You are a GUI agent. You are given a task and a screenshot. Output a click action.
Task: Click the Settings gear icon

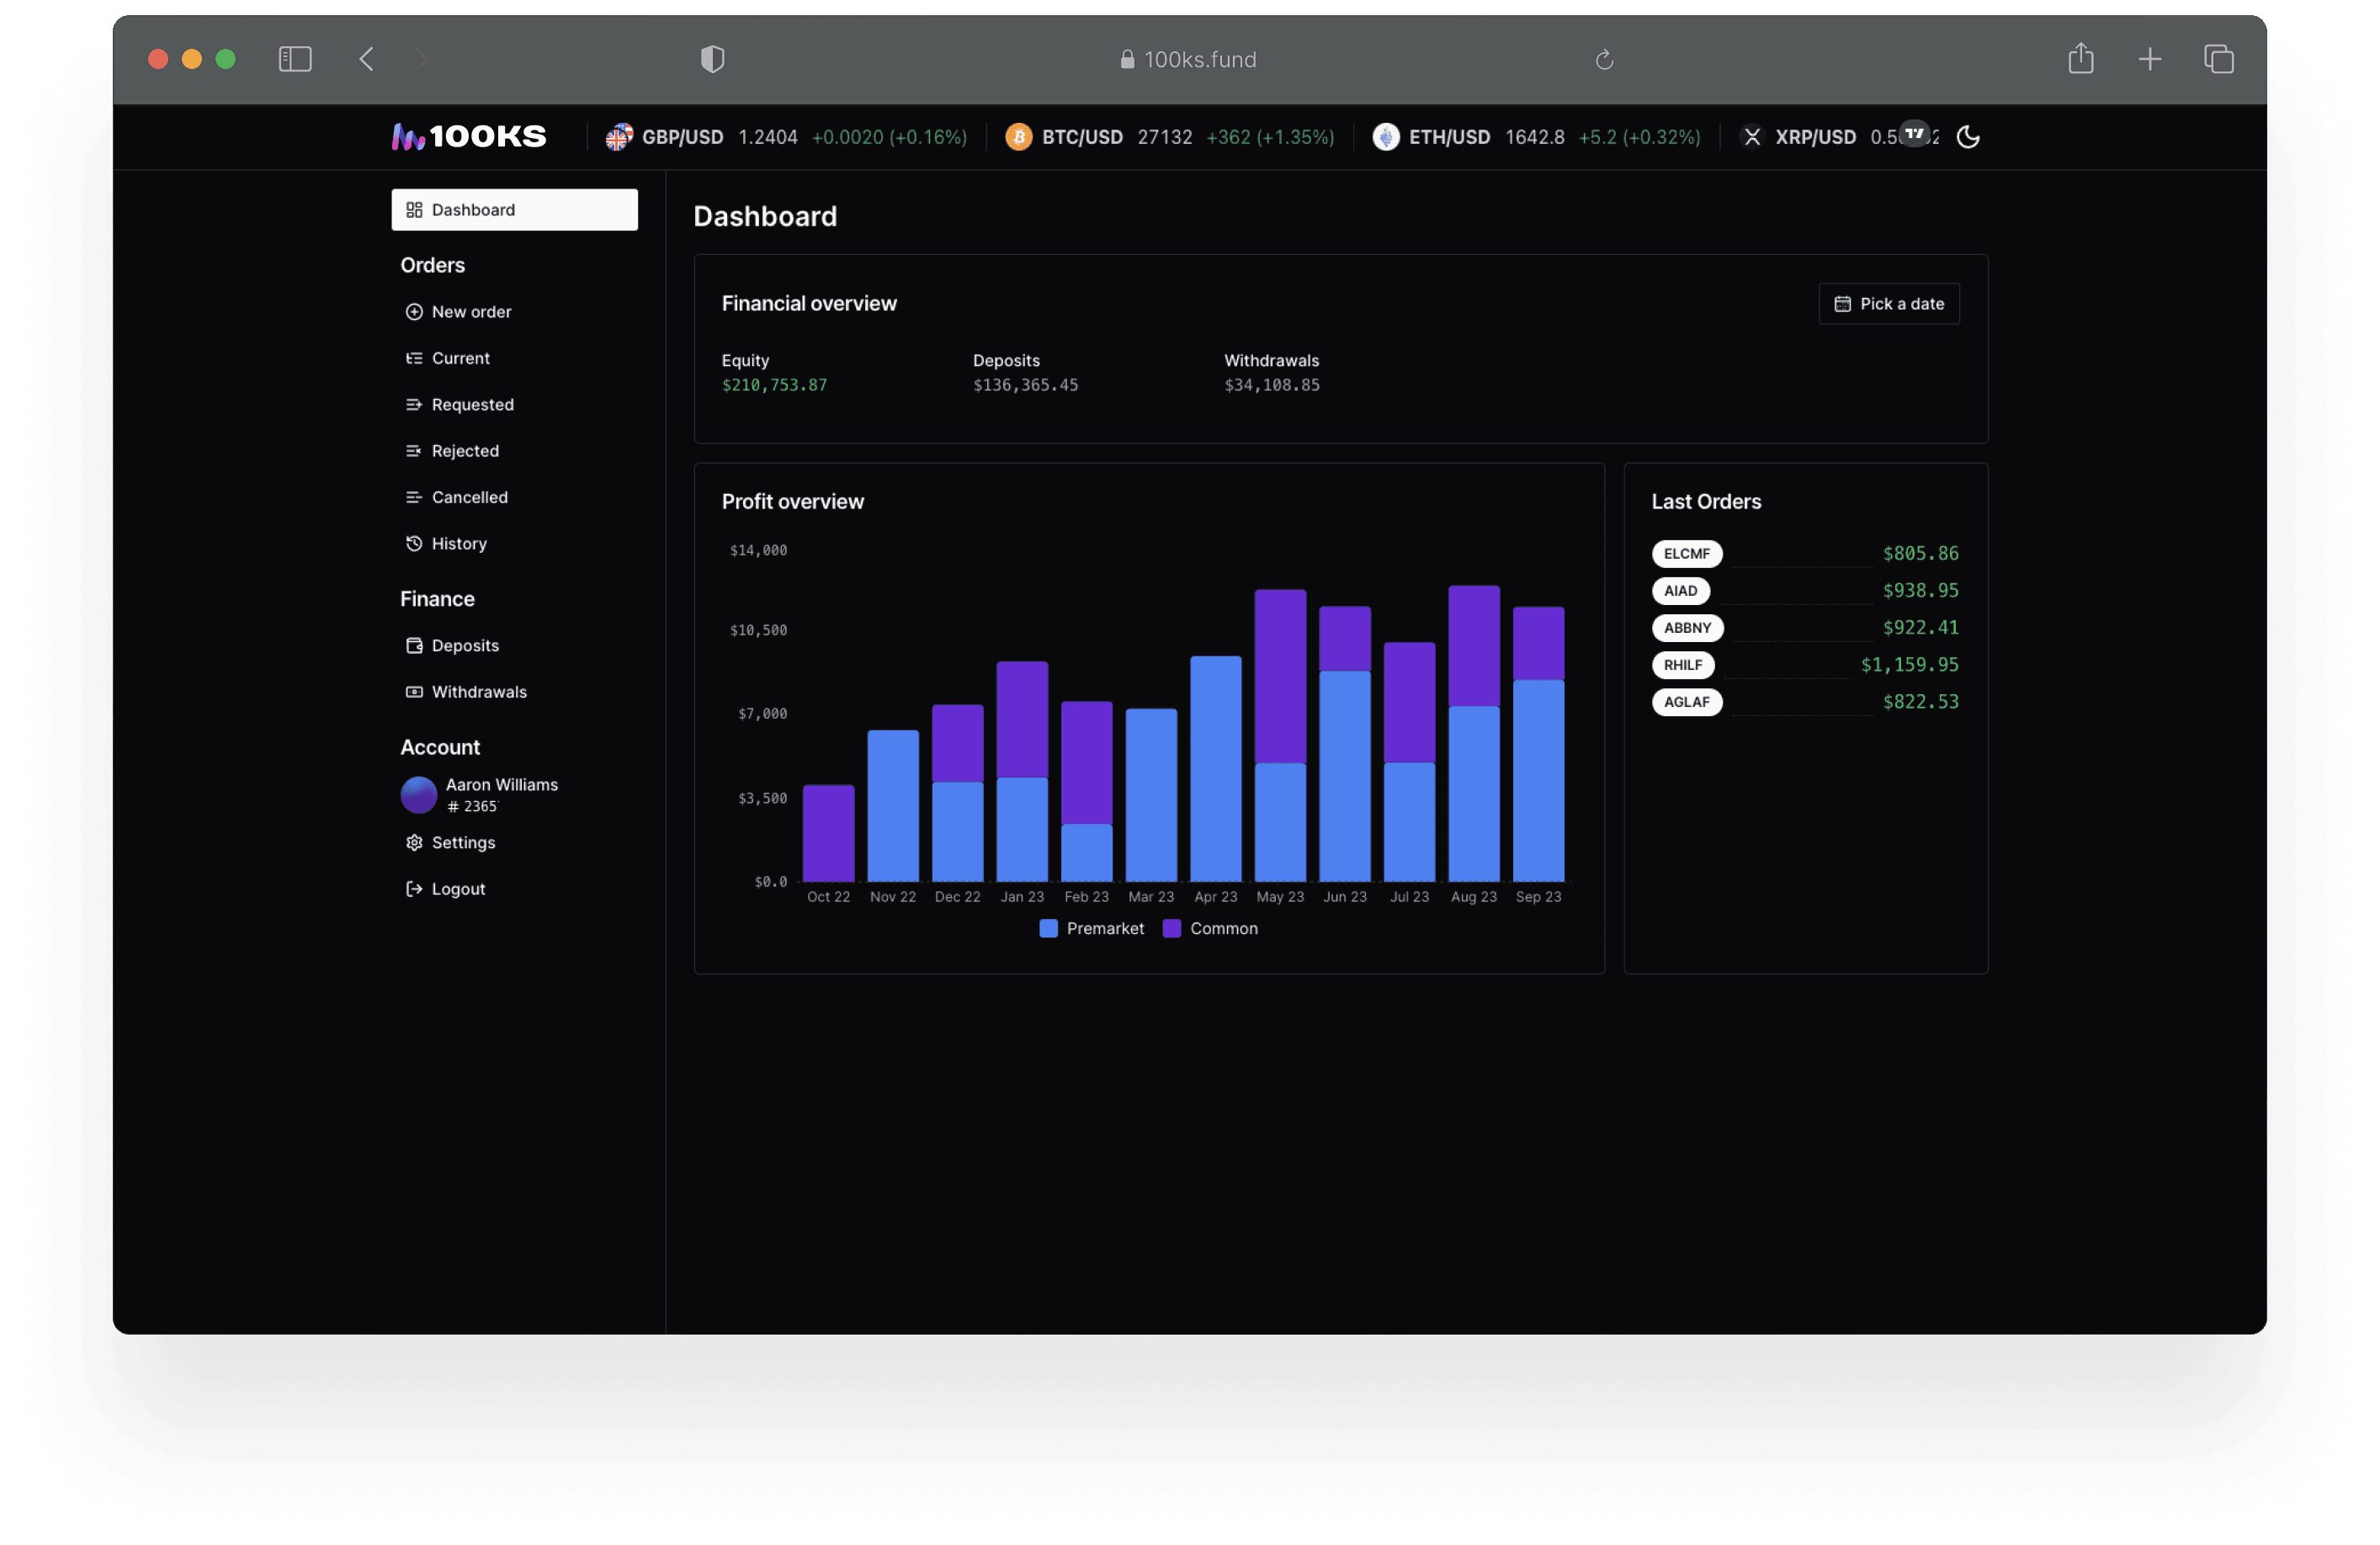click(x=415, y=841)
